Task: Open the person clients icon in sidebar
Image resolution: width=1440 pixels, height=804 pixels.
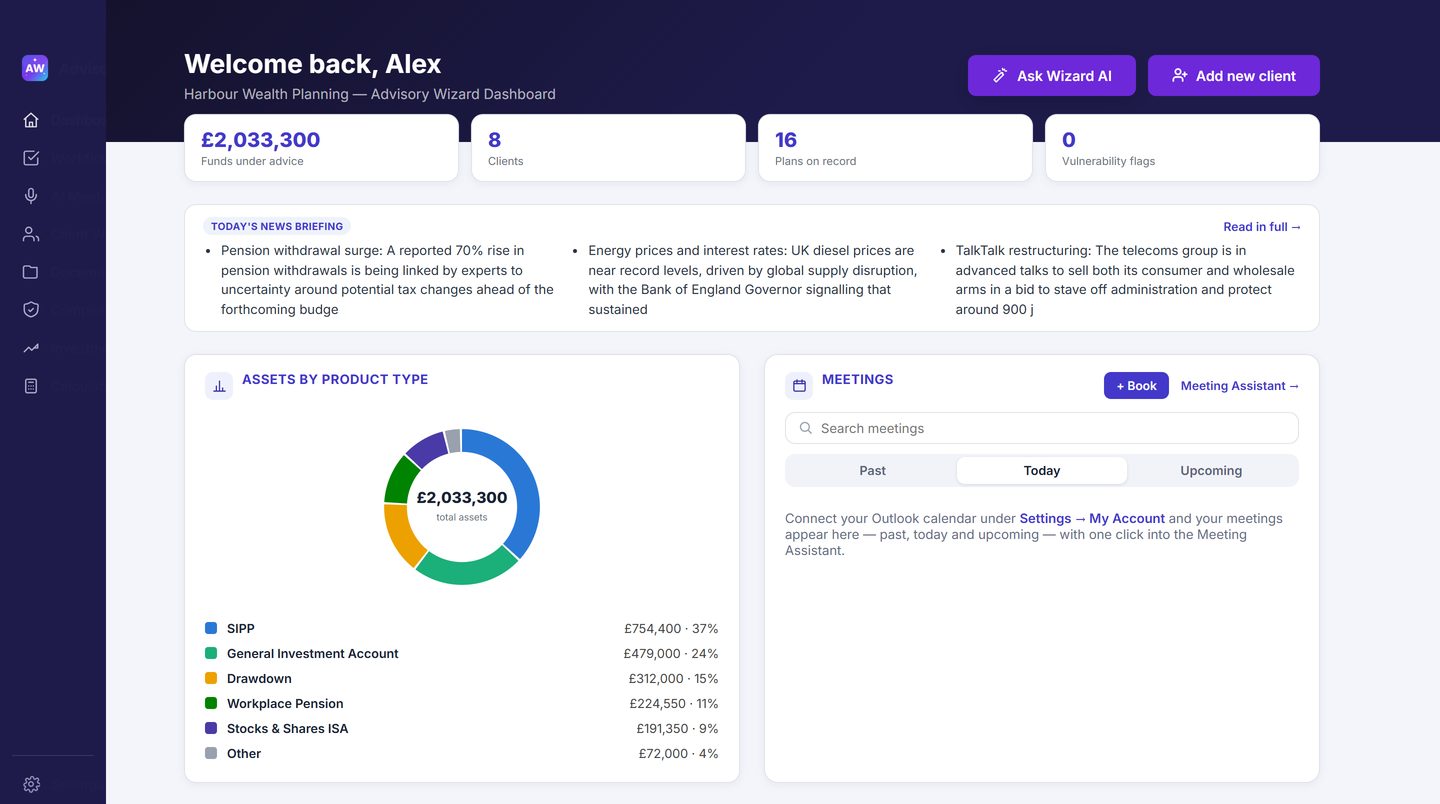Action: (x=31, y=234)
